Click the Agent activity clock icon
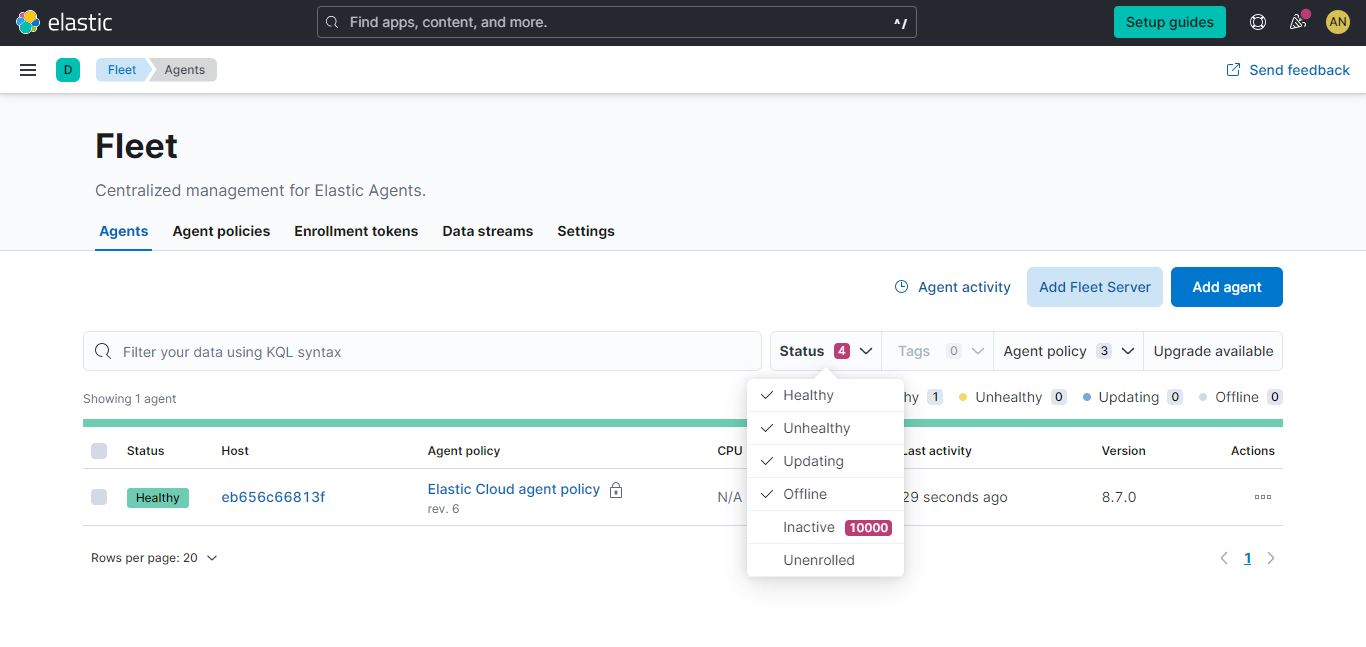 coord(901,287)
